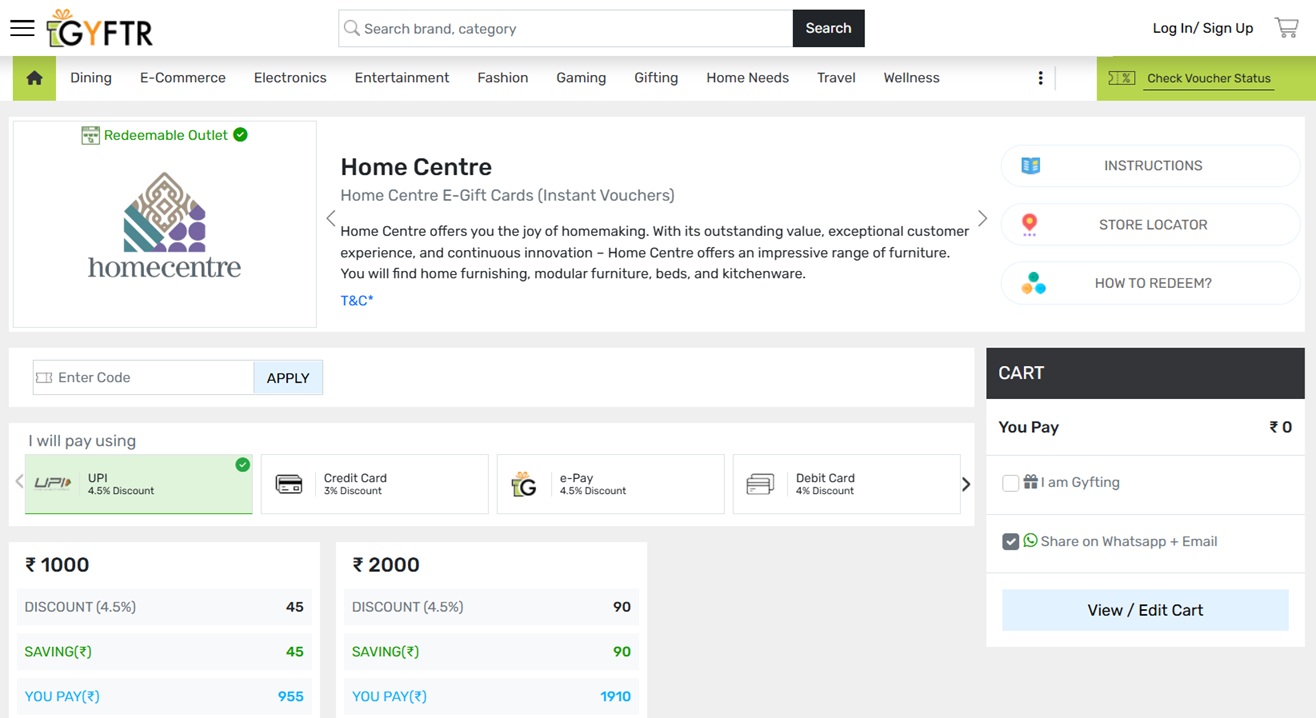Enable the I am Gyfting checkbox

1011,483
